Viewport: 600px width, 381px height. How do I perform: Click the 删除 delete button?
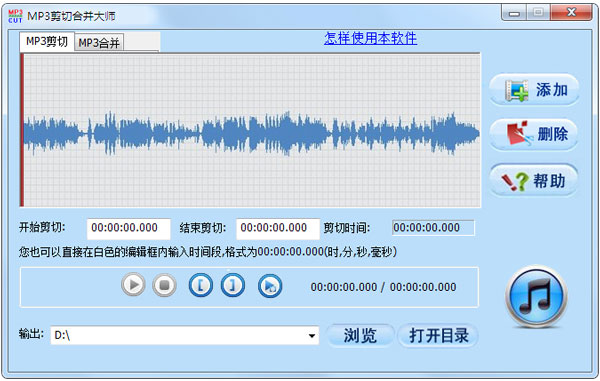[x=534, y=134]
